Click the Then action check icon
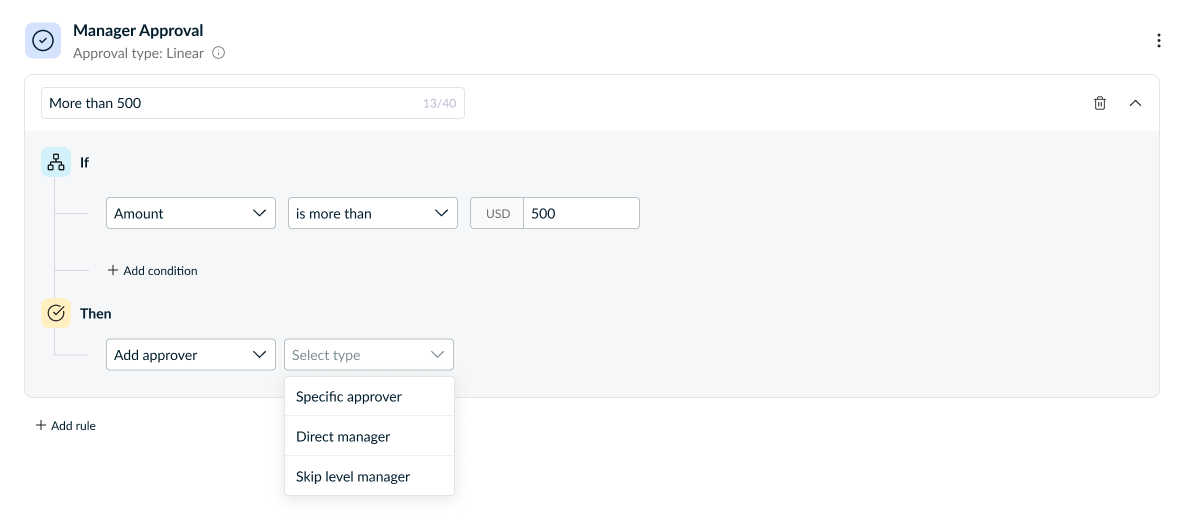1196x529 pixels. [x=56, y=313]
